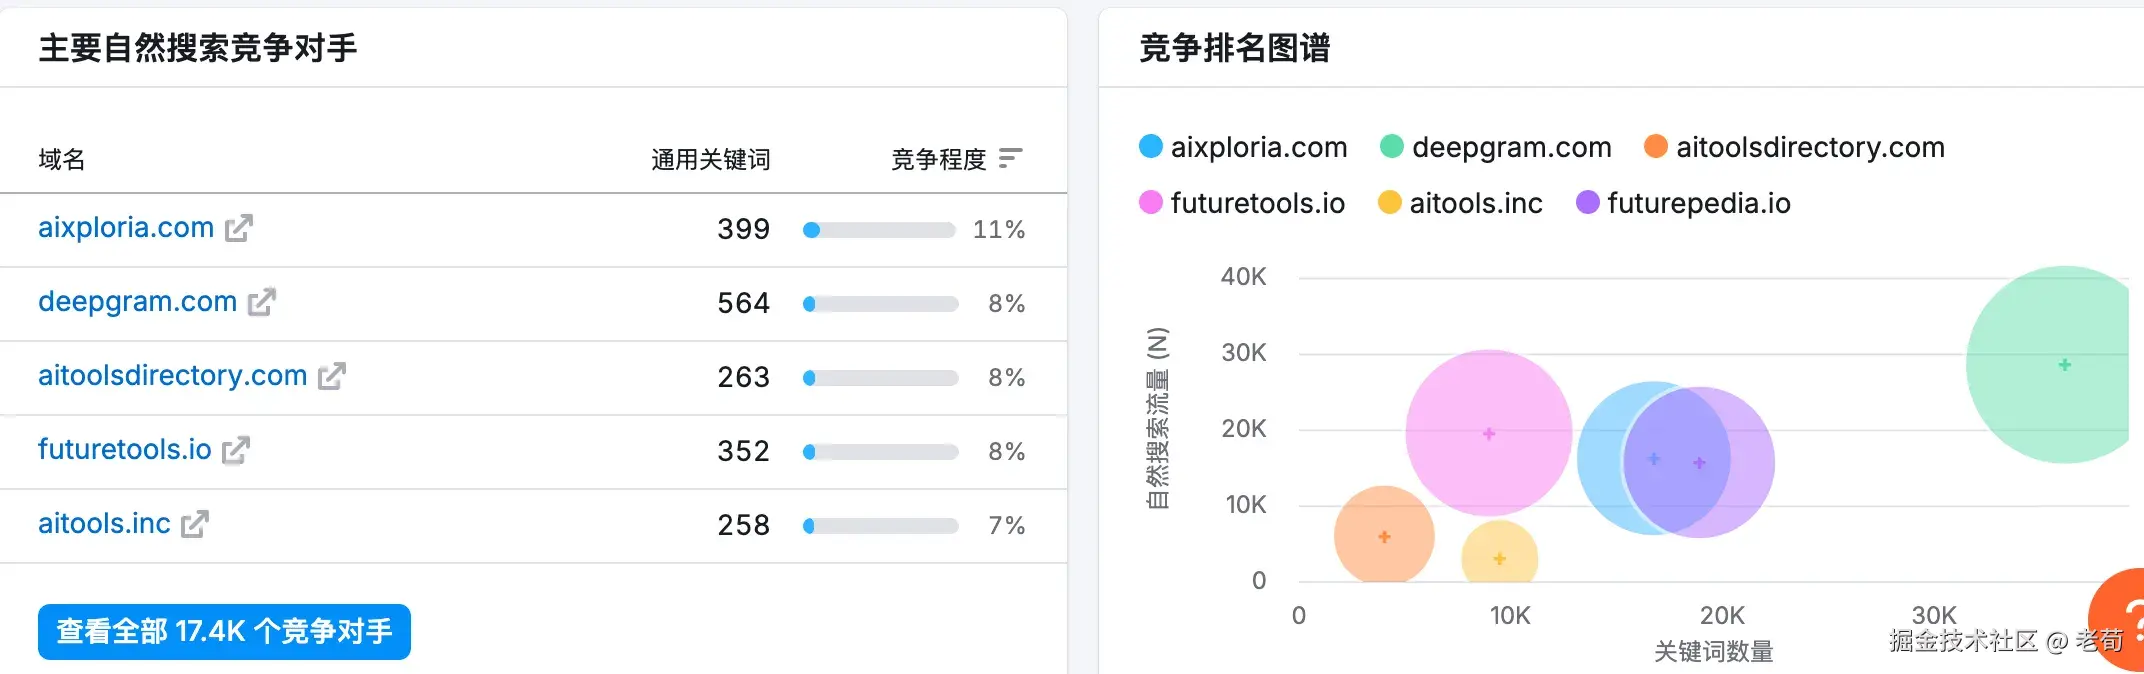Toggle aitoolsdirectory.com series in chart legend
The height and width of the screenshot is (674, 2144).
1795,147
